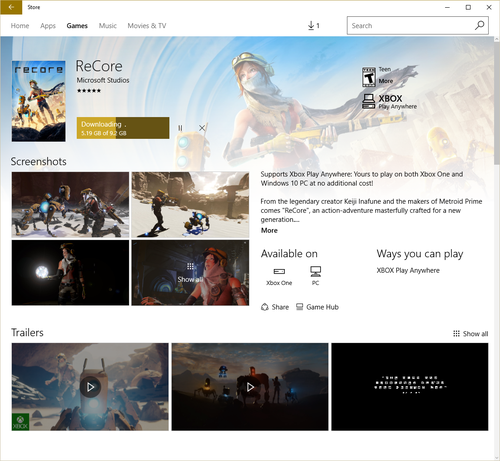This screenshot has height=461, width=500.
Task: Click the PC monitor icon
Action: coord(315,271)
